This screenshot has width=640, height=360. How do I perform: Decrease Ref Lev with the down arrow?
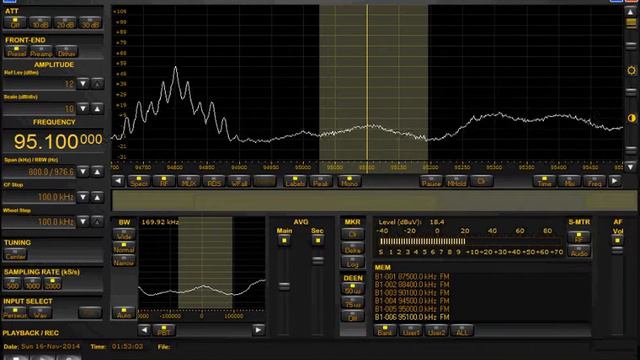click(x=83, y=84)
